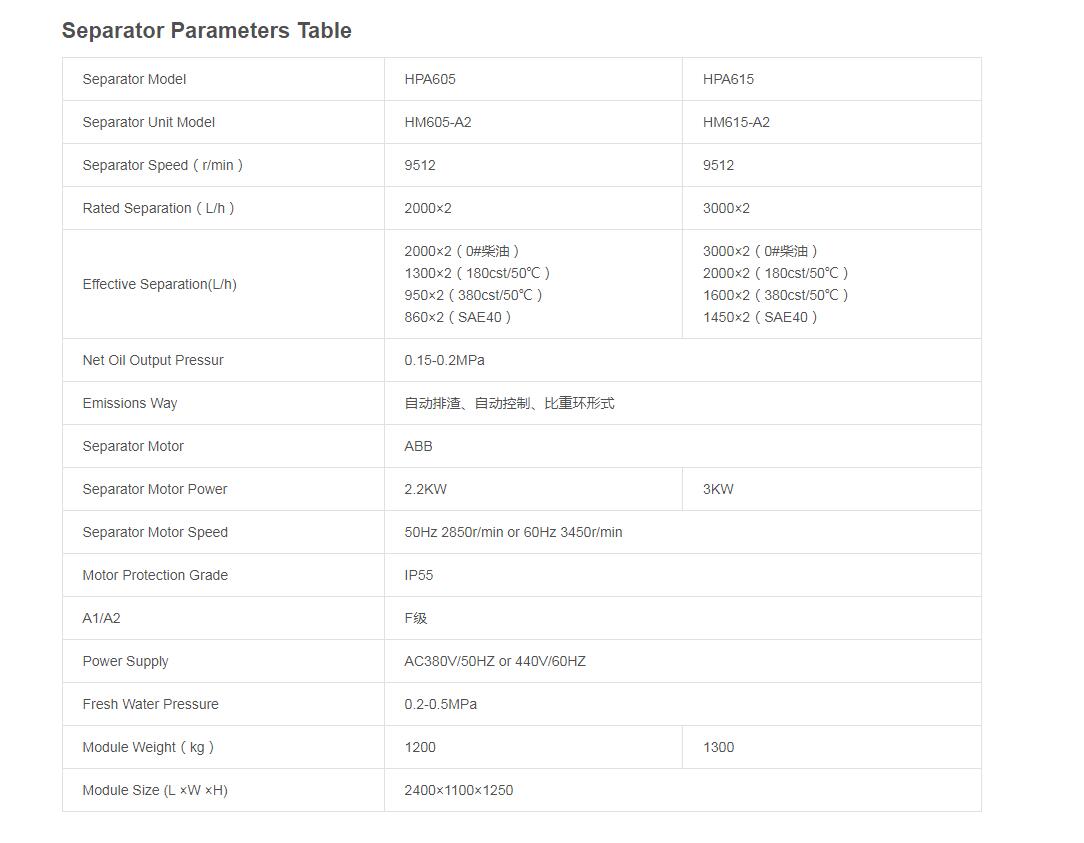
Task: Click the 3KW motor power value
Action: click(718, 489)
